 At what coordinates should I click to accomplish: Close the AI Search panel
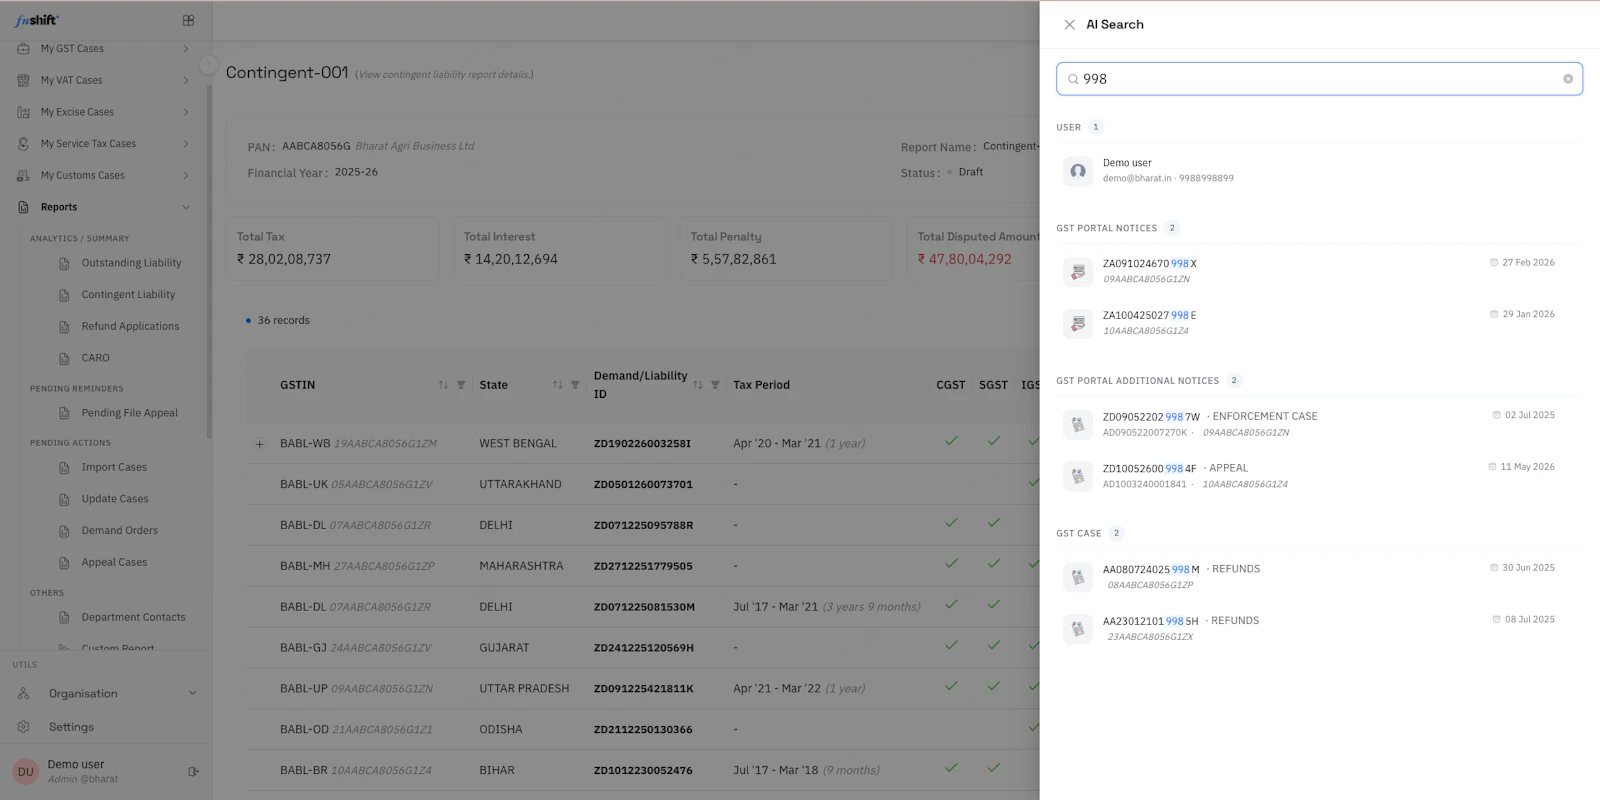[1069, 24]
